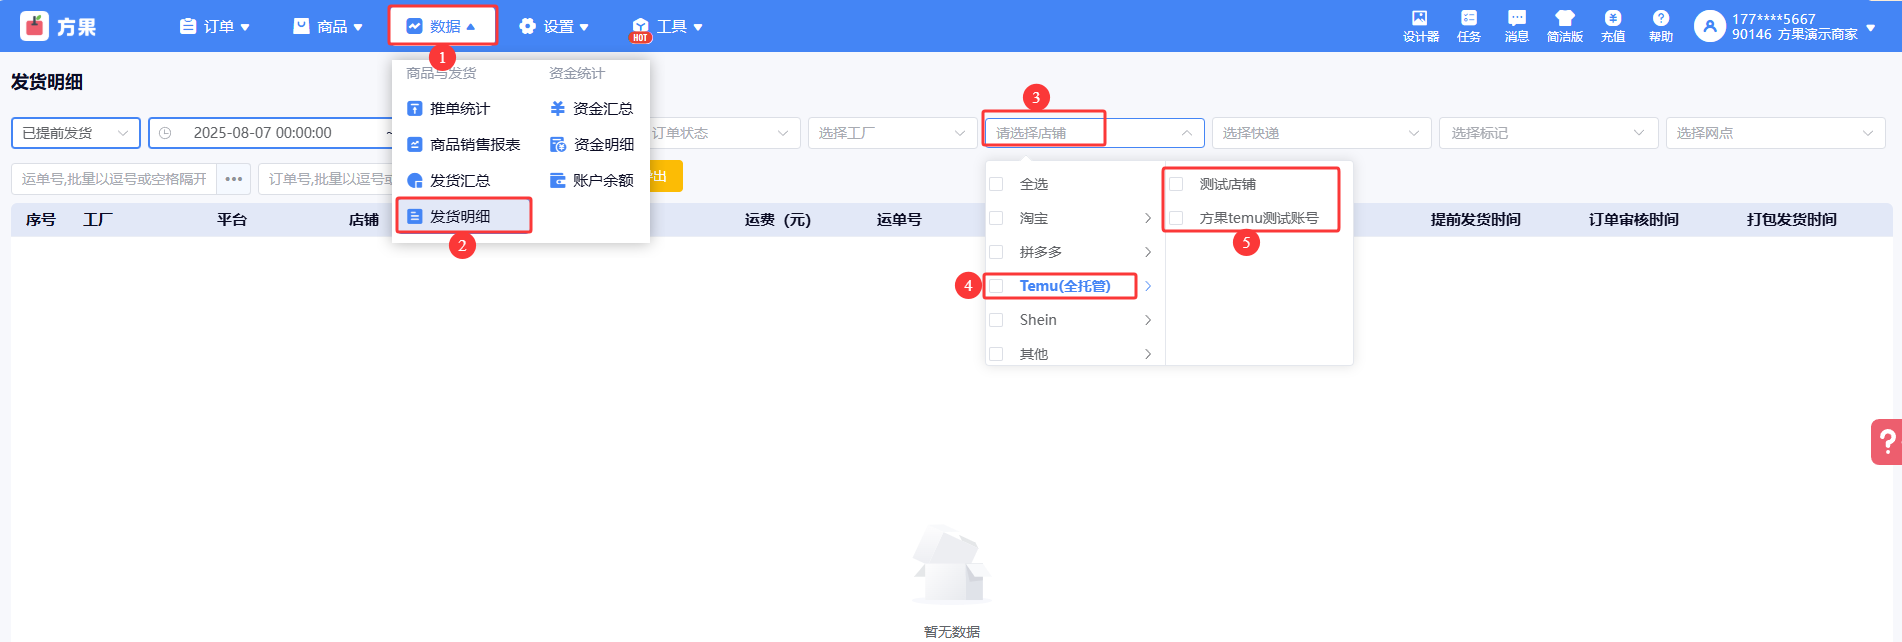Click the 设置 gear icon
Screen dimensions: 1902x642
pos(528,27)
